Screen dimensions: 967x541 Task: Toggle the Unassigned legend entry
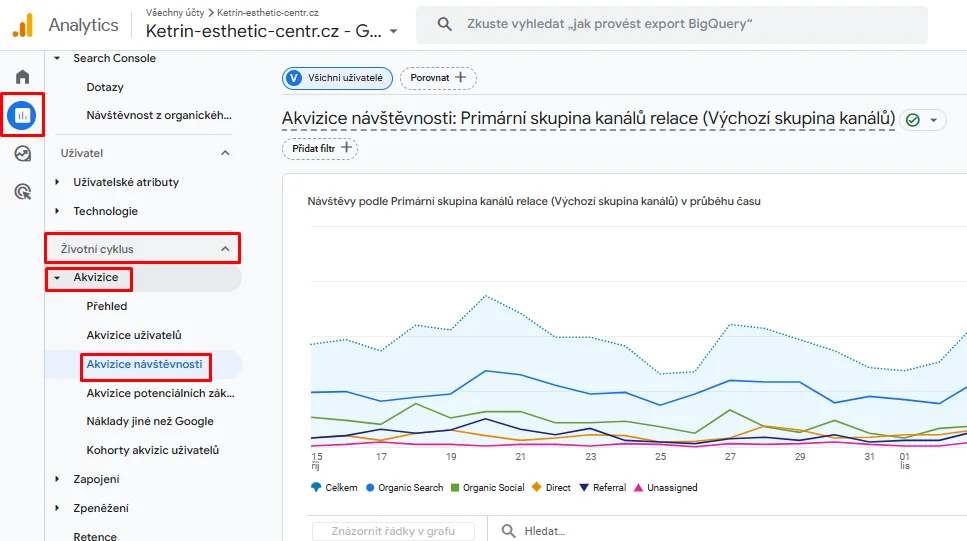[x=665, y=487]
